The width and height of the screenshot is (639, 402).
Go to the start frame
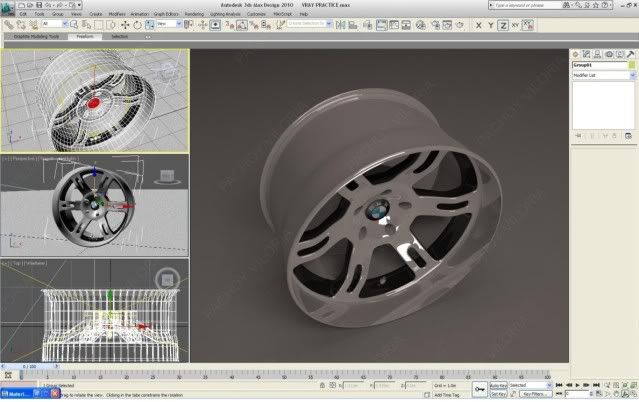(559, 385)
